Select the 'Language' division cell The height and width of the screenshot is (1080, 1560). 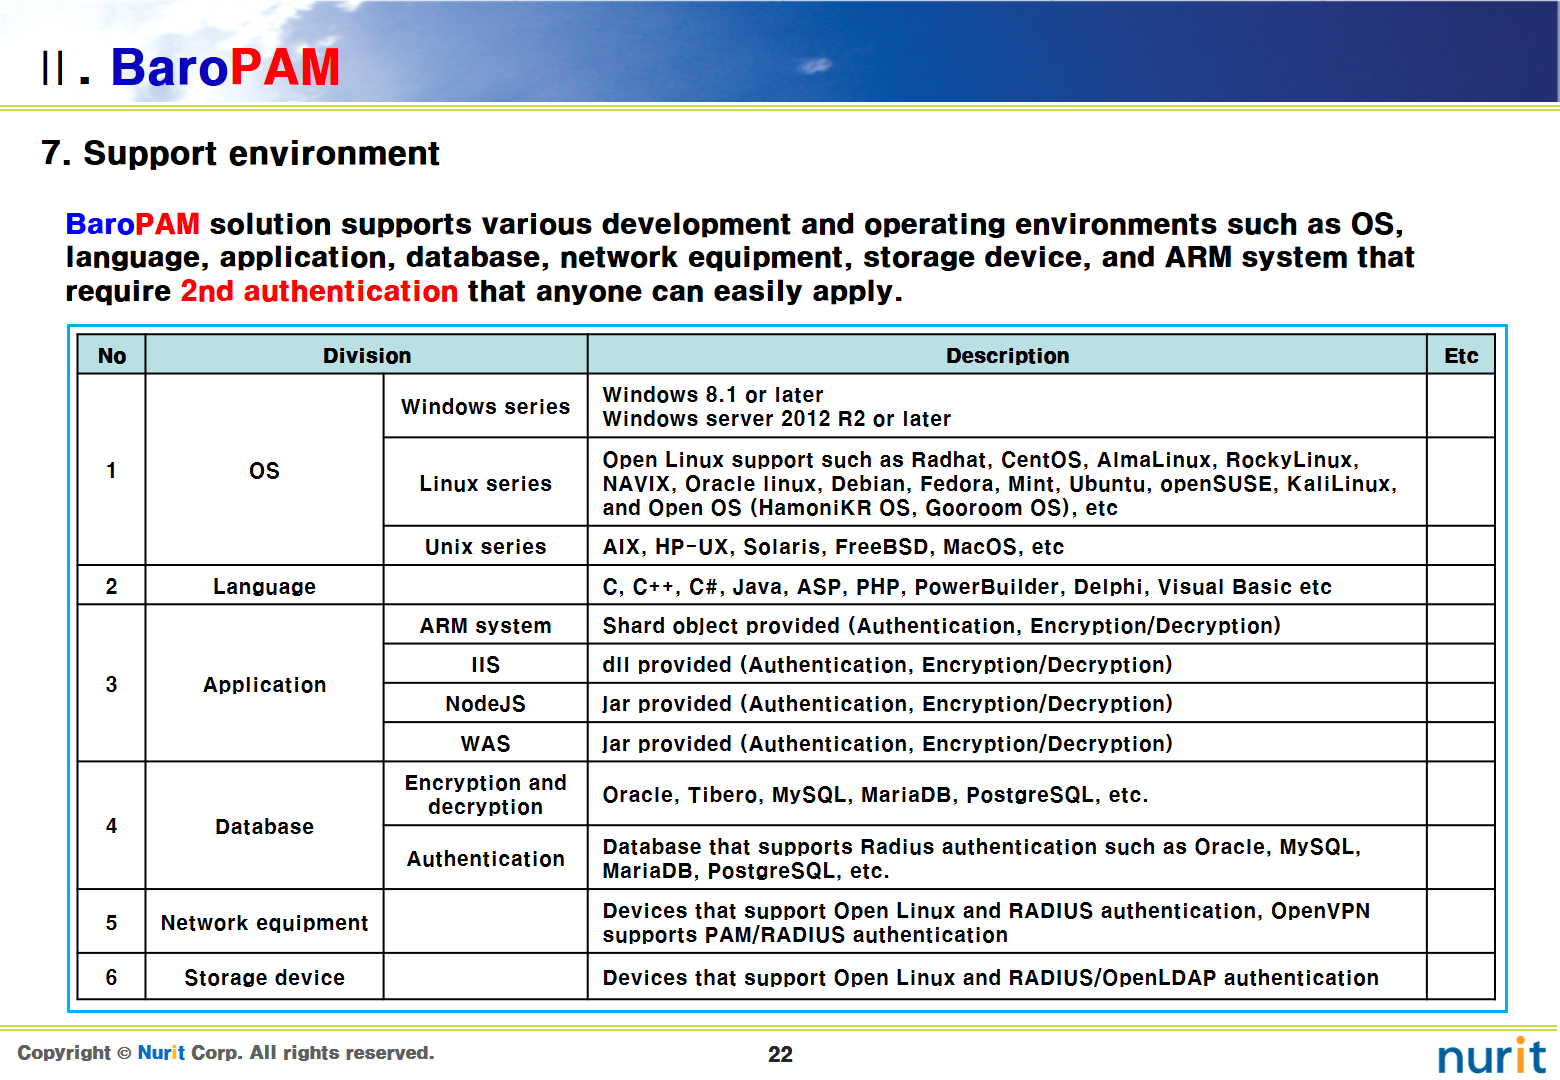[264, 586]
